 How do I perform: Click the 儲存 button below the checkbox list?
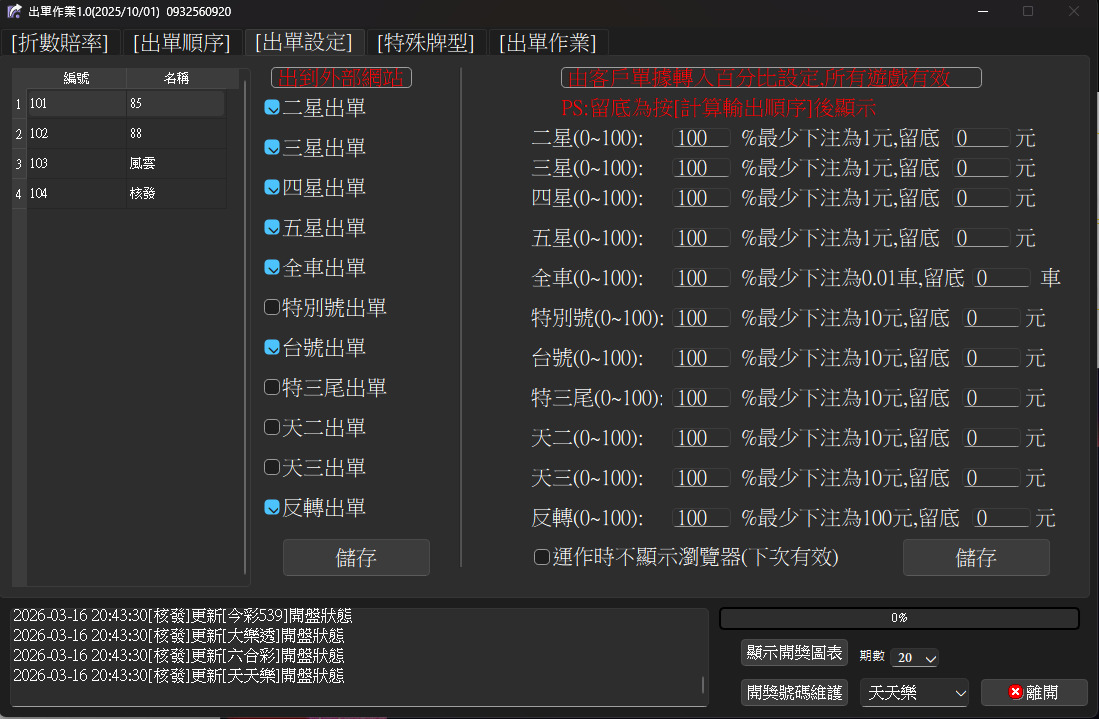pos(356,557)
